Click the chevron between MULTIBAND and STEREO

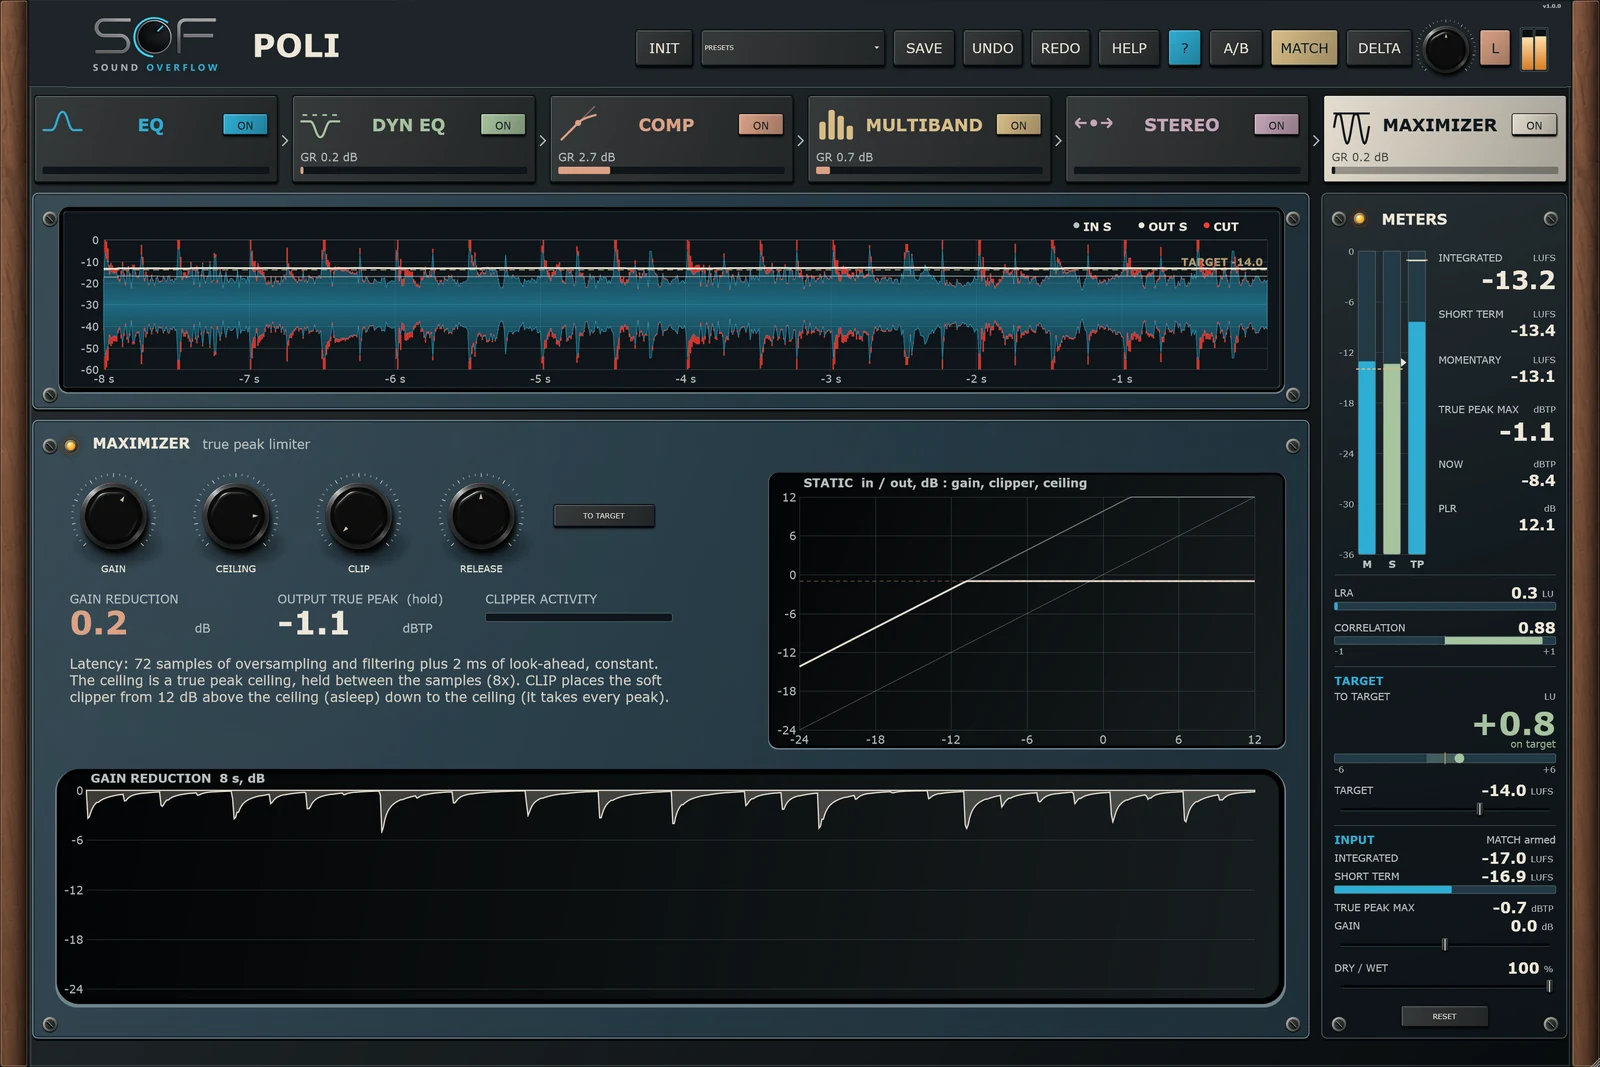click(x=1059, y=141)
